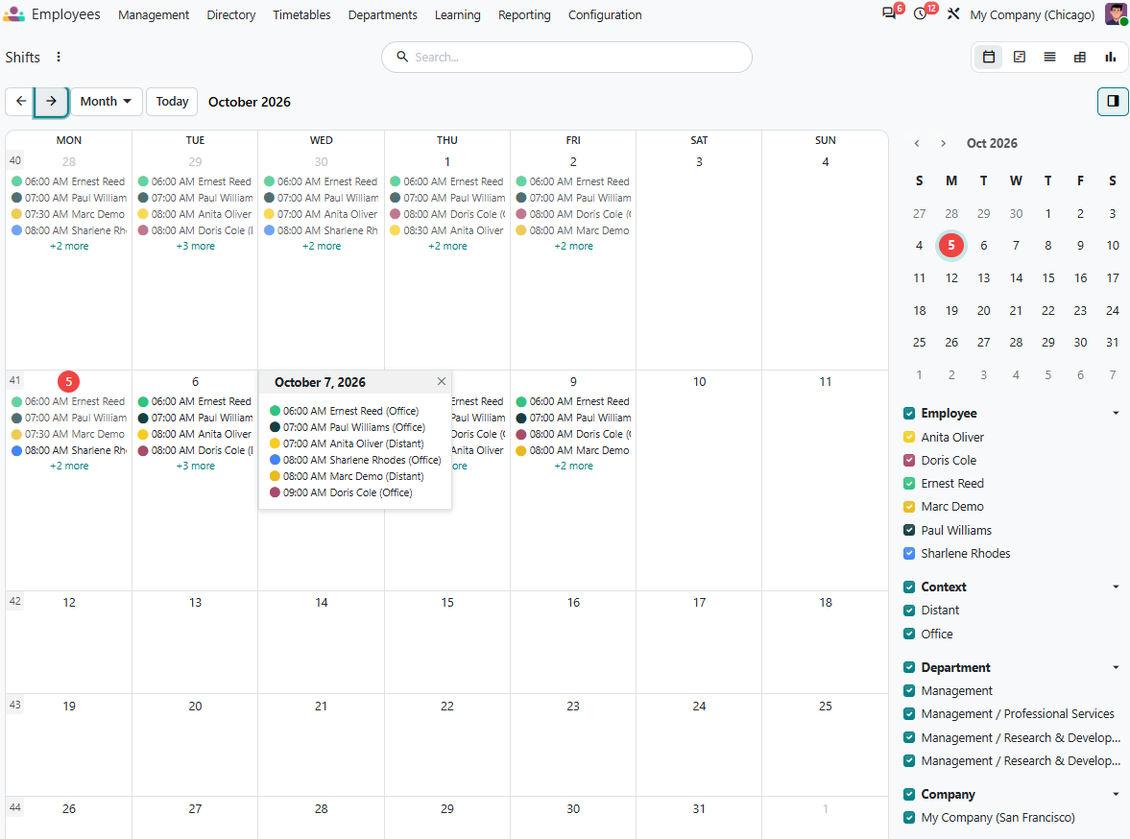This screenshot has height=839, width=1130.
Task: Collapse the Employee filter section
Action: point(1116,413)
